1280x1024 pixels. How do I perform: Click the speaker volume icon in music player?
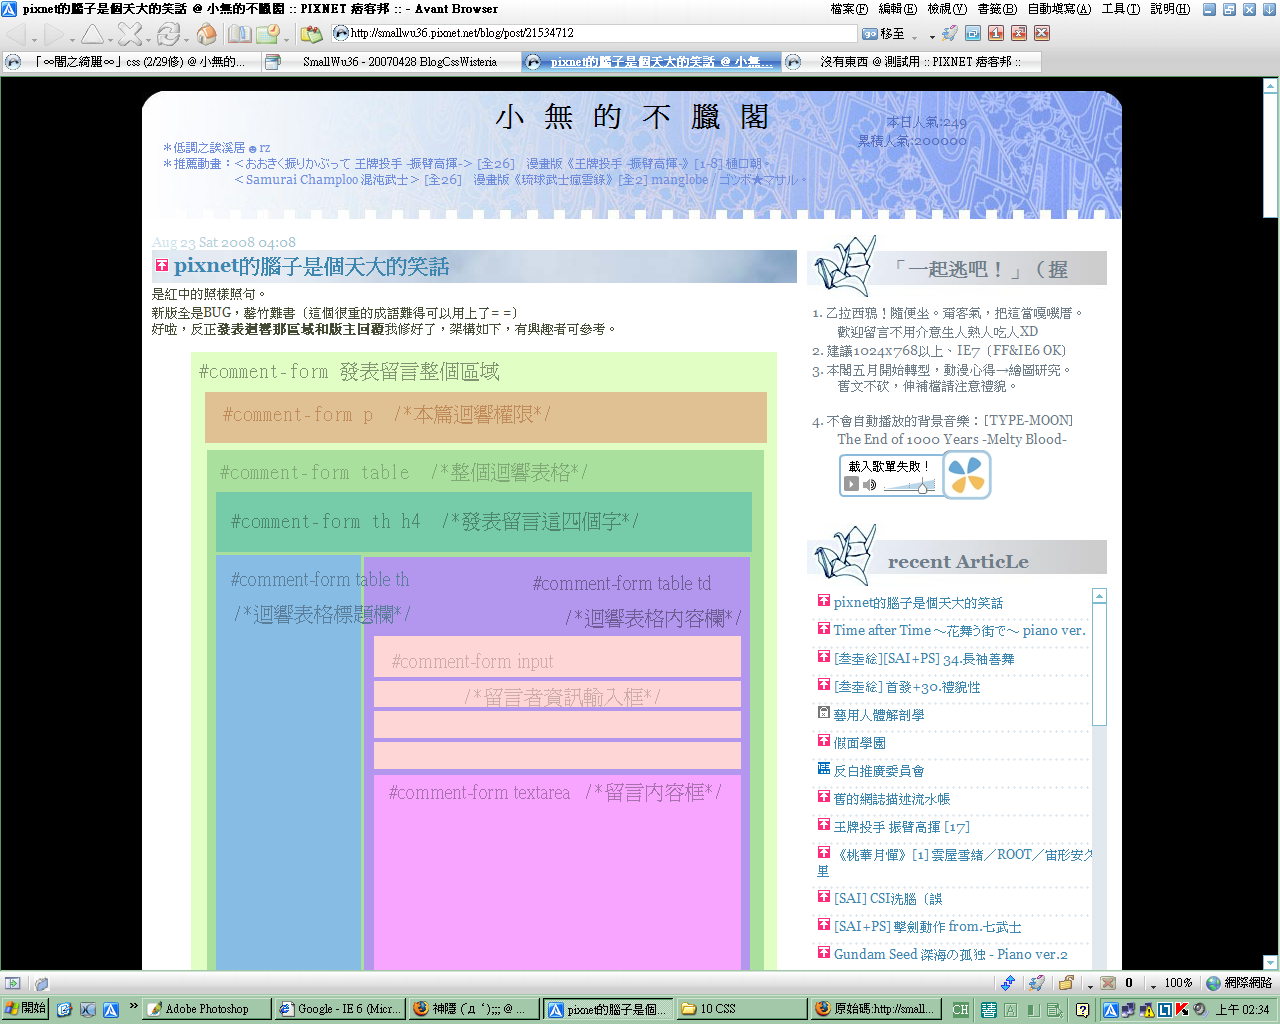tap(870, 485)
